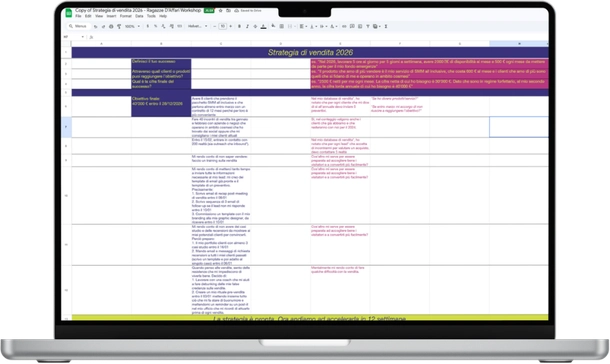Click the XLSX file type badge

tap(209, 10)
